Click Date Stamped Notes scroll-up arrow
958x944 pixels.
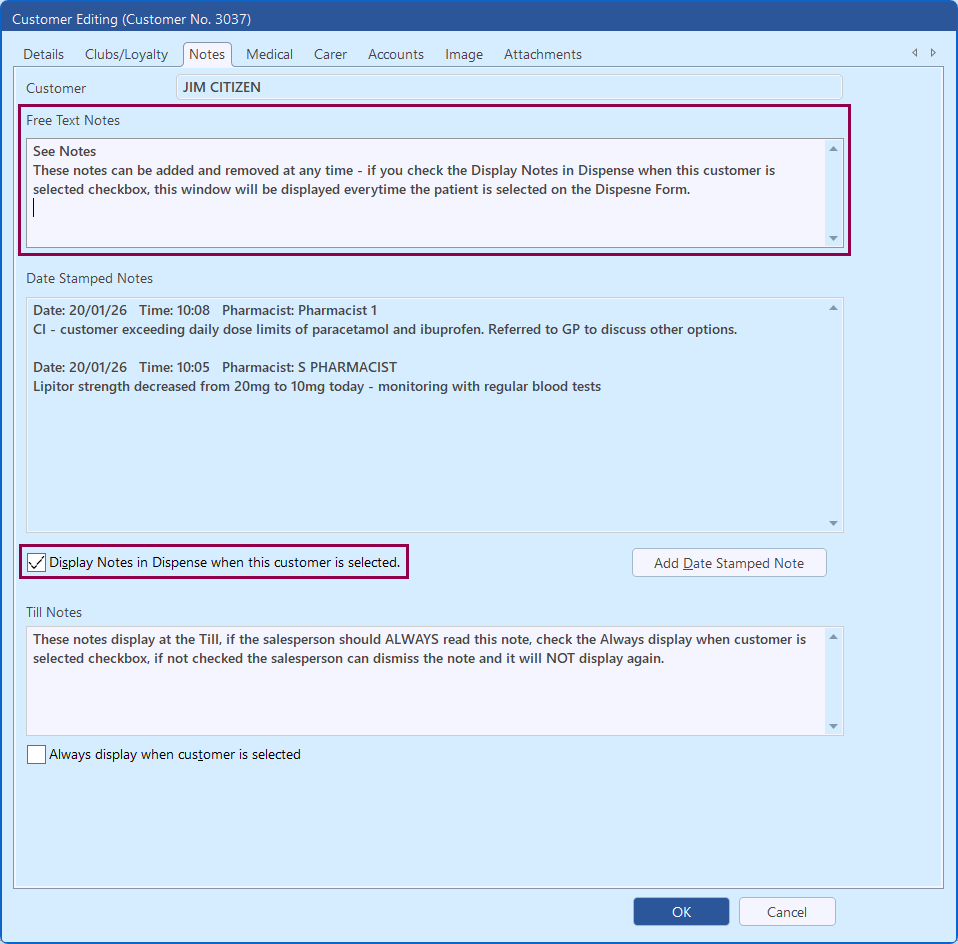click(833, 308)
